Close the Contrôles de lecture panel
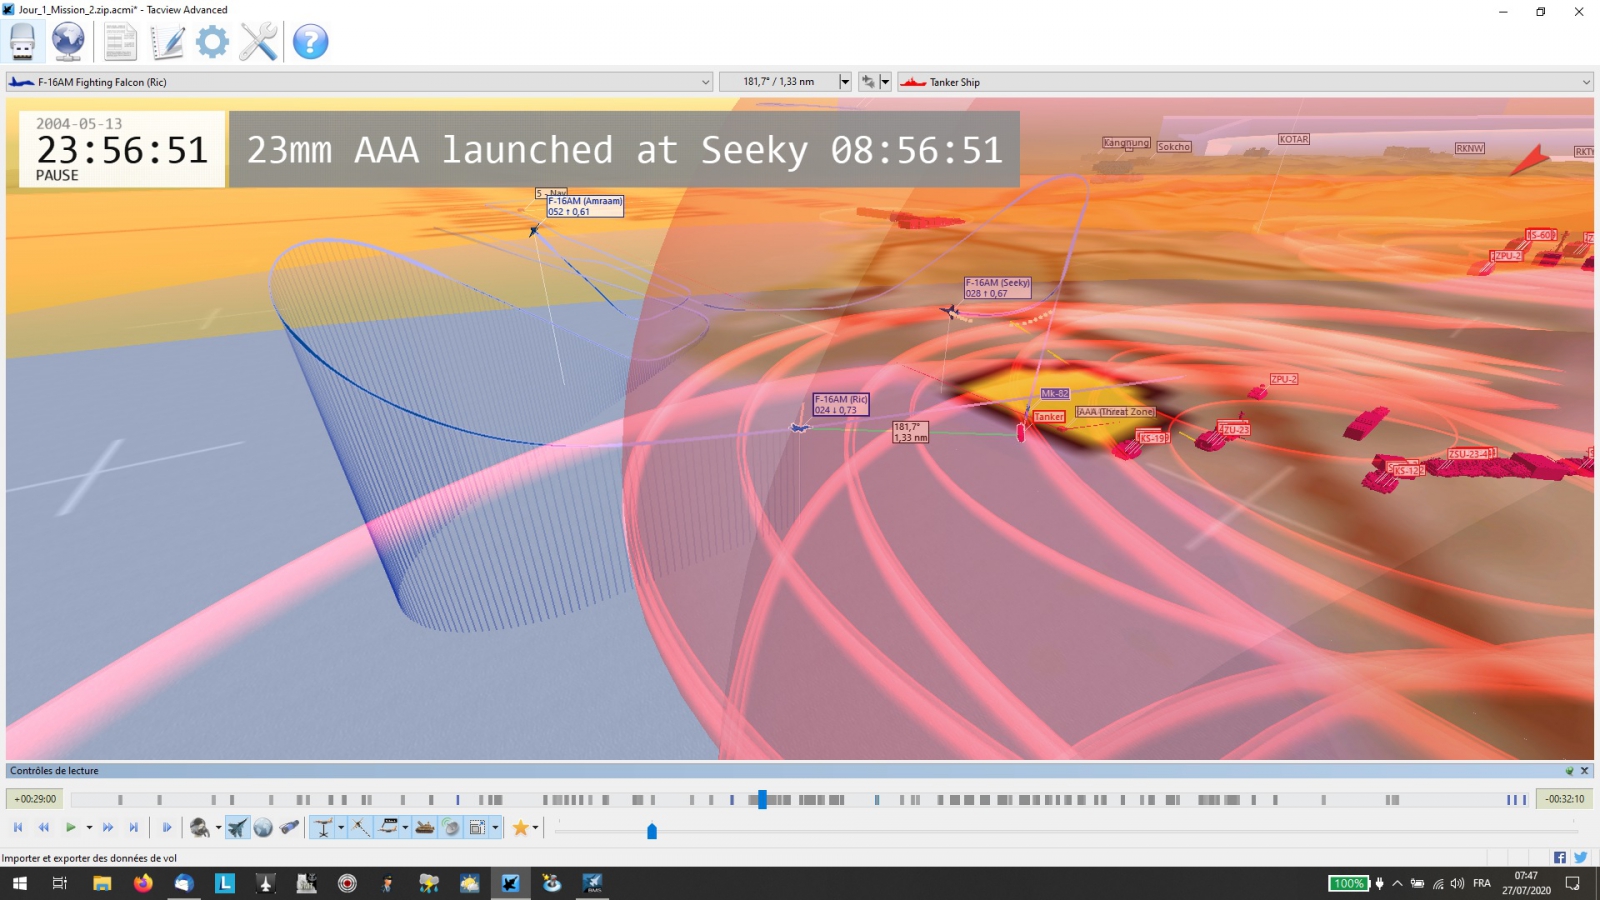 tap(1584, 771)
